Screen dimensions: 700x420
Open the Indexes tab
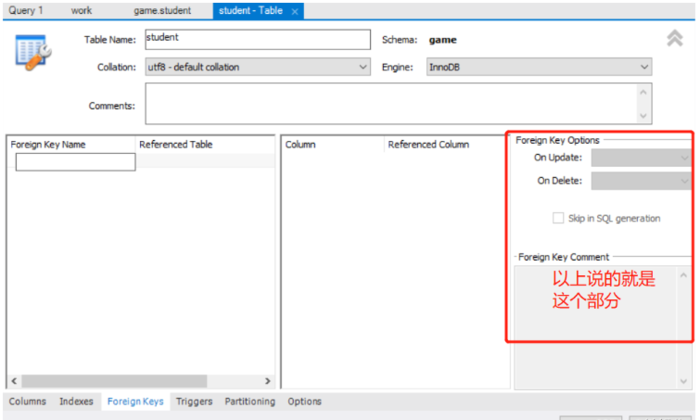[x=76, y=402]
